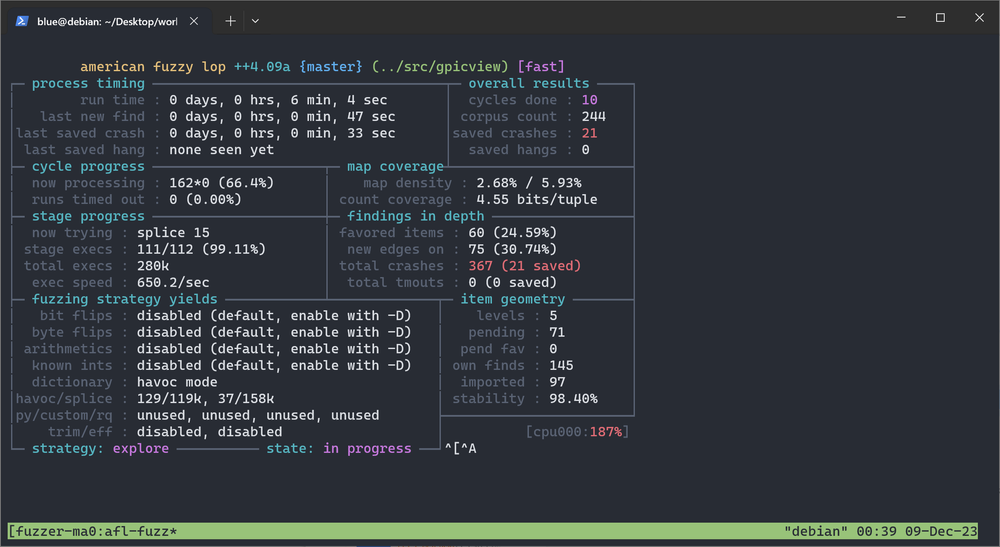Click the fuzzer-ma0:afl-fuzz tmux window label
1000x547 pixels.
[94, 530]
